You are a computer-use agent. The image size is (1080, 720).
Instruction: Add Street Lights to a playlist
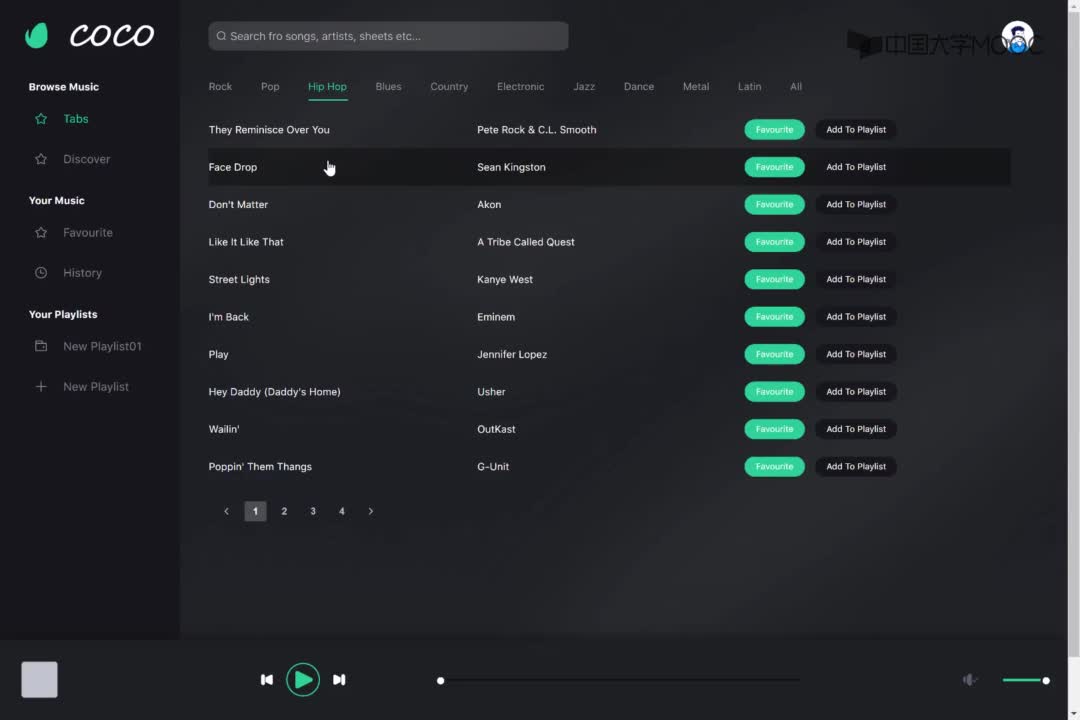coord(856,279)
